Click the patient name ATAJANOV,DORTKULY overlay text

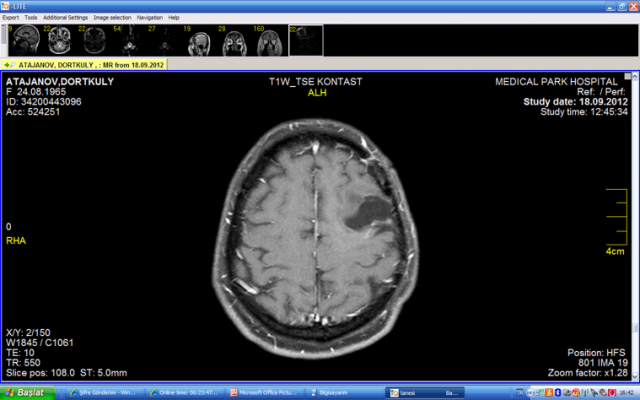point(60,82)
